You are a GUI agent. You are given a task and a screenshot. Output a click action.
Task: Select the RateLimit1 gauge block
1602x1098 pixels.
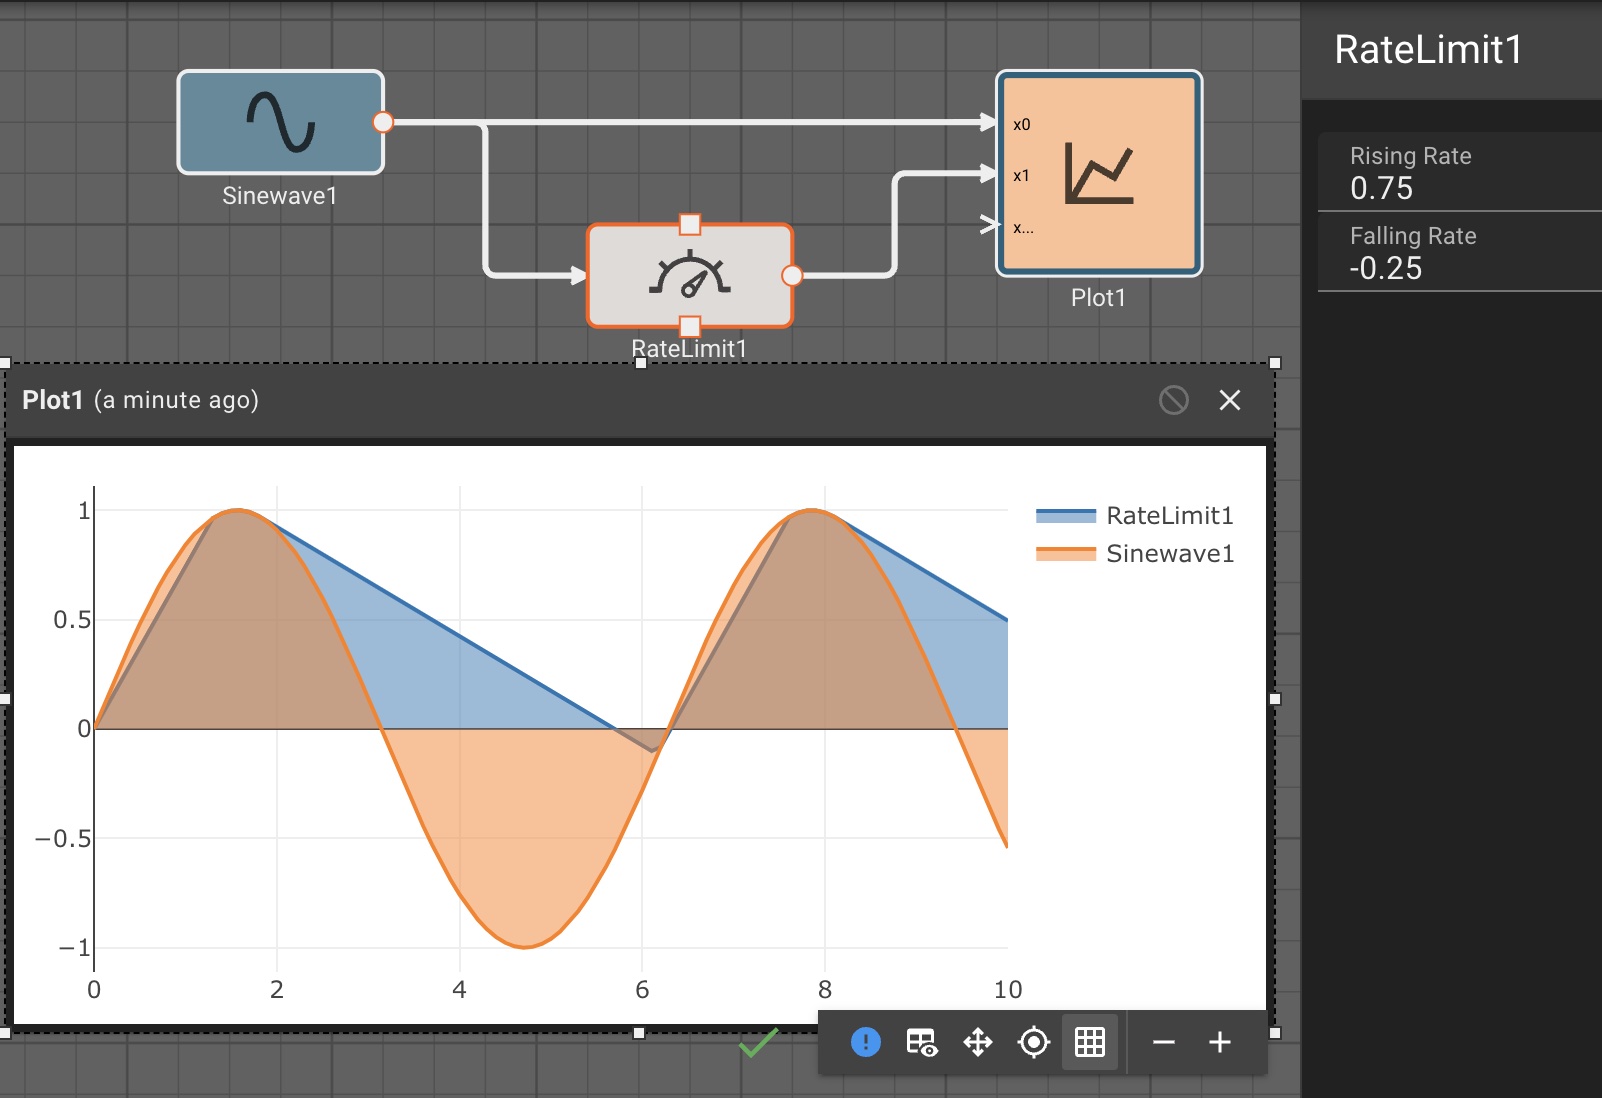click(690, 276)
